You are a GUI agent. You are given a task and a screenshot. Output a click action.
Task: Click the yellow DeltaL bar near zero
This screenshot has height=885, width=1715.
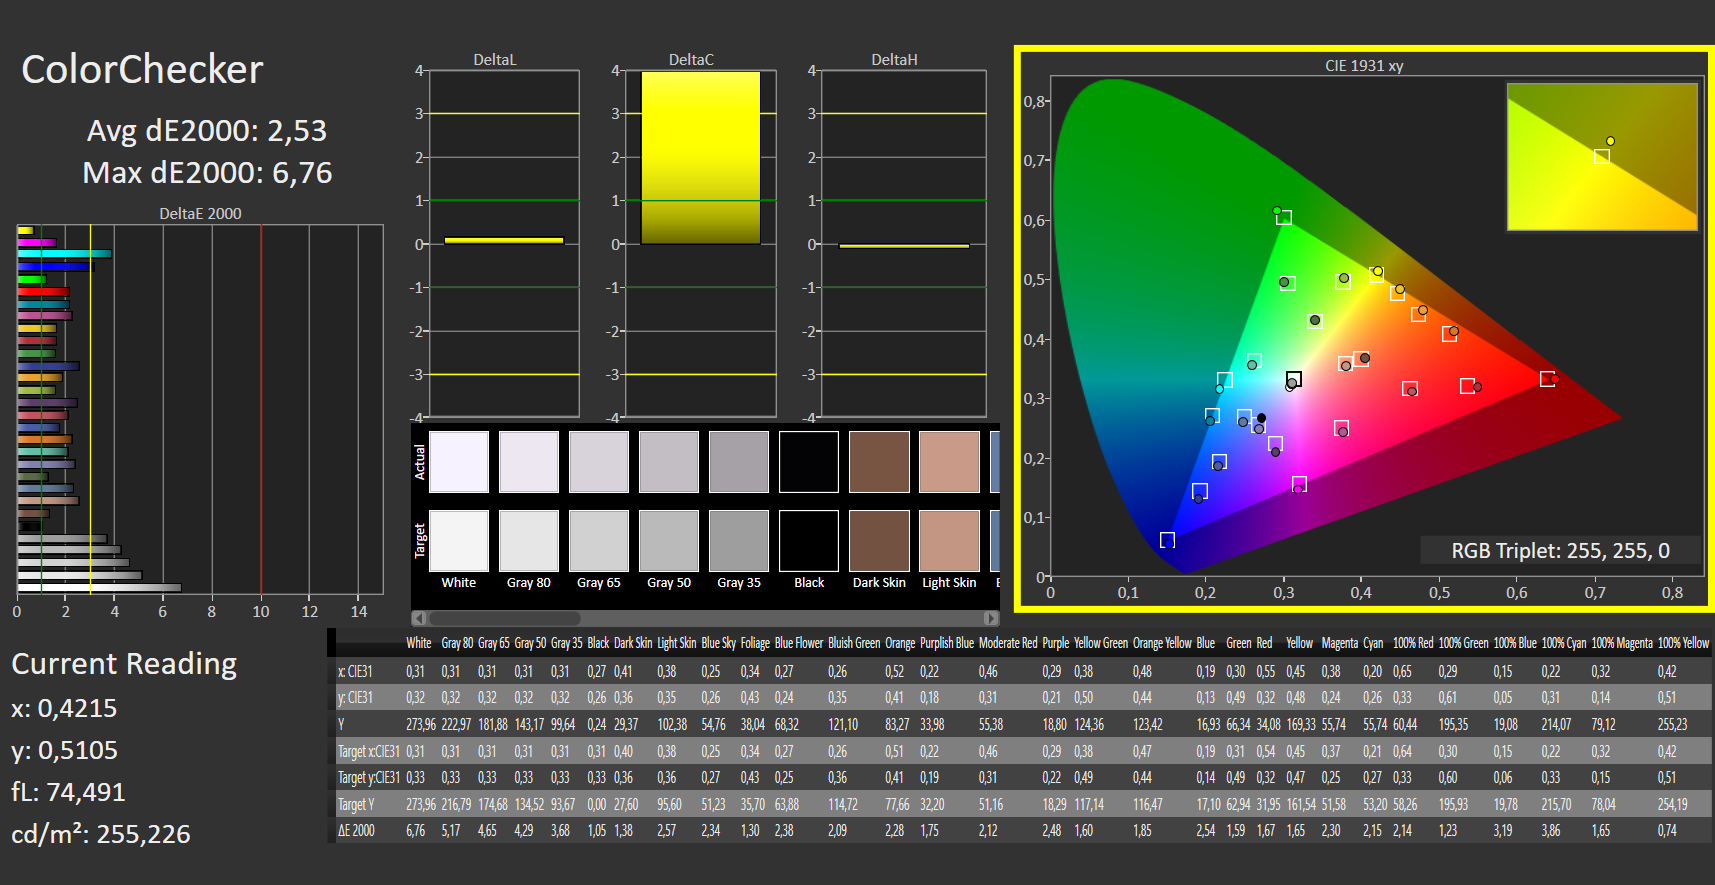click(504, 240)
